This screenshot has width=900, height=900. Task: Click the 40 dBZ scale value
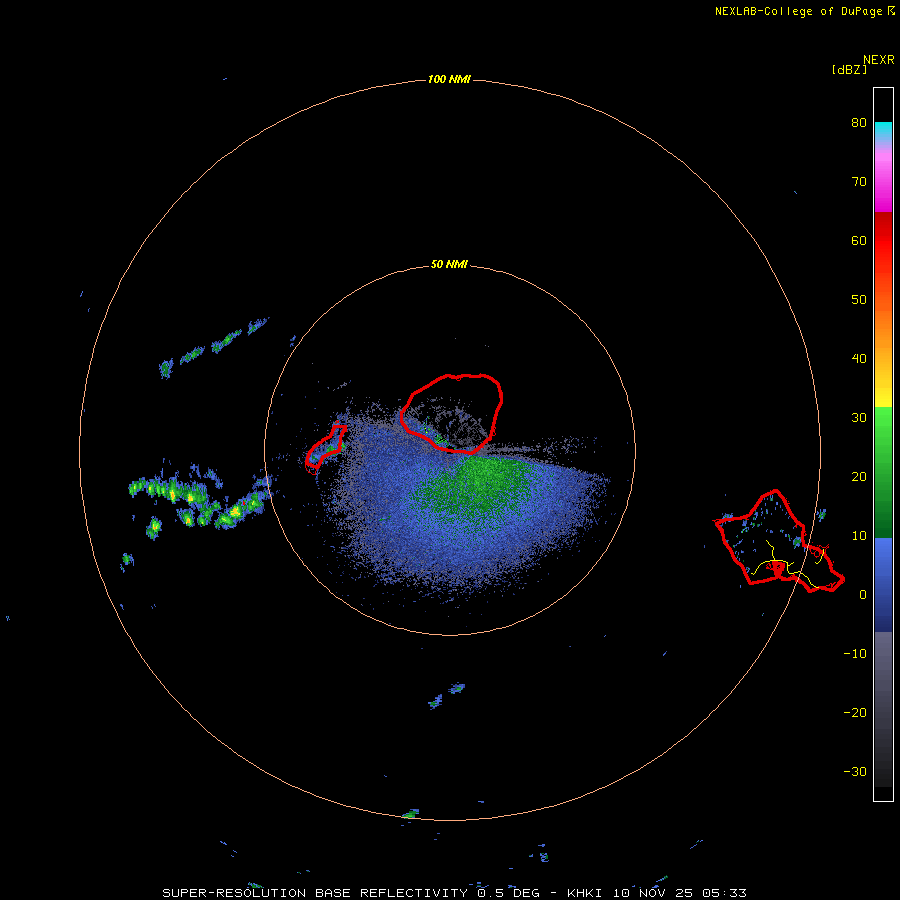coord(859,359)
